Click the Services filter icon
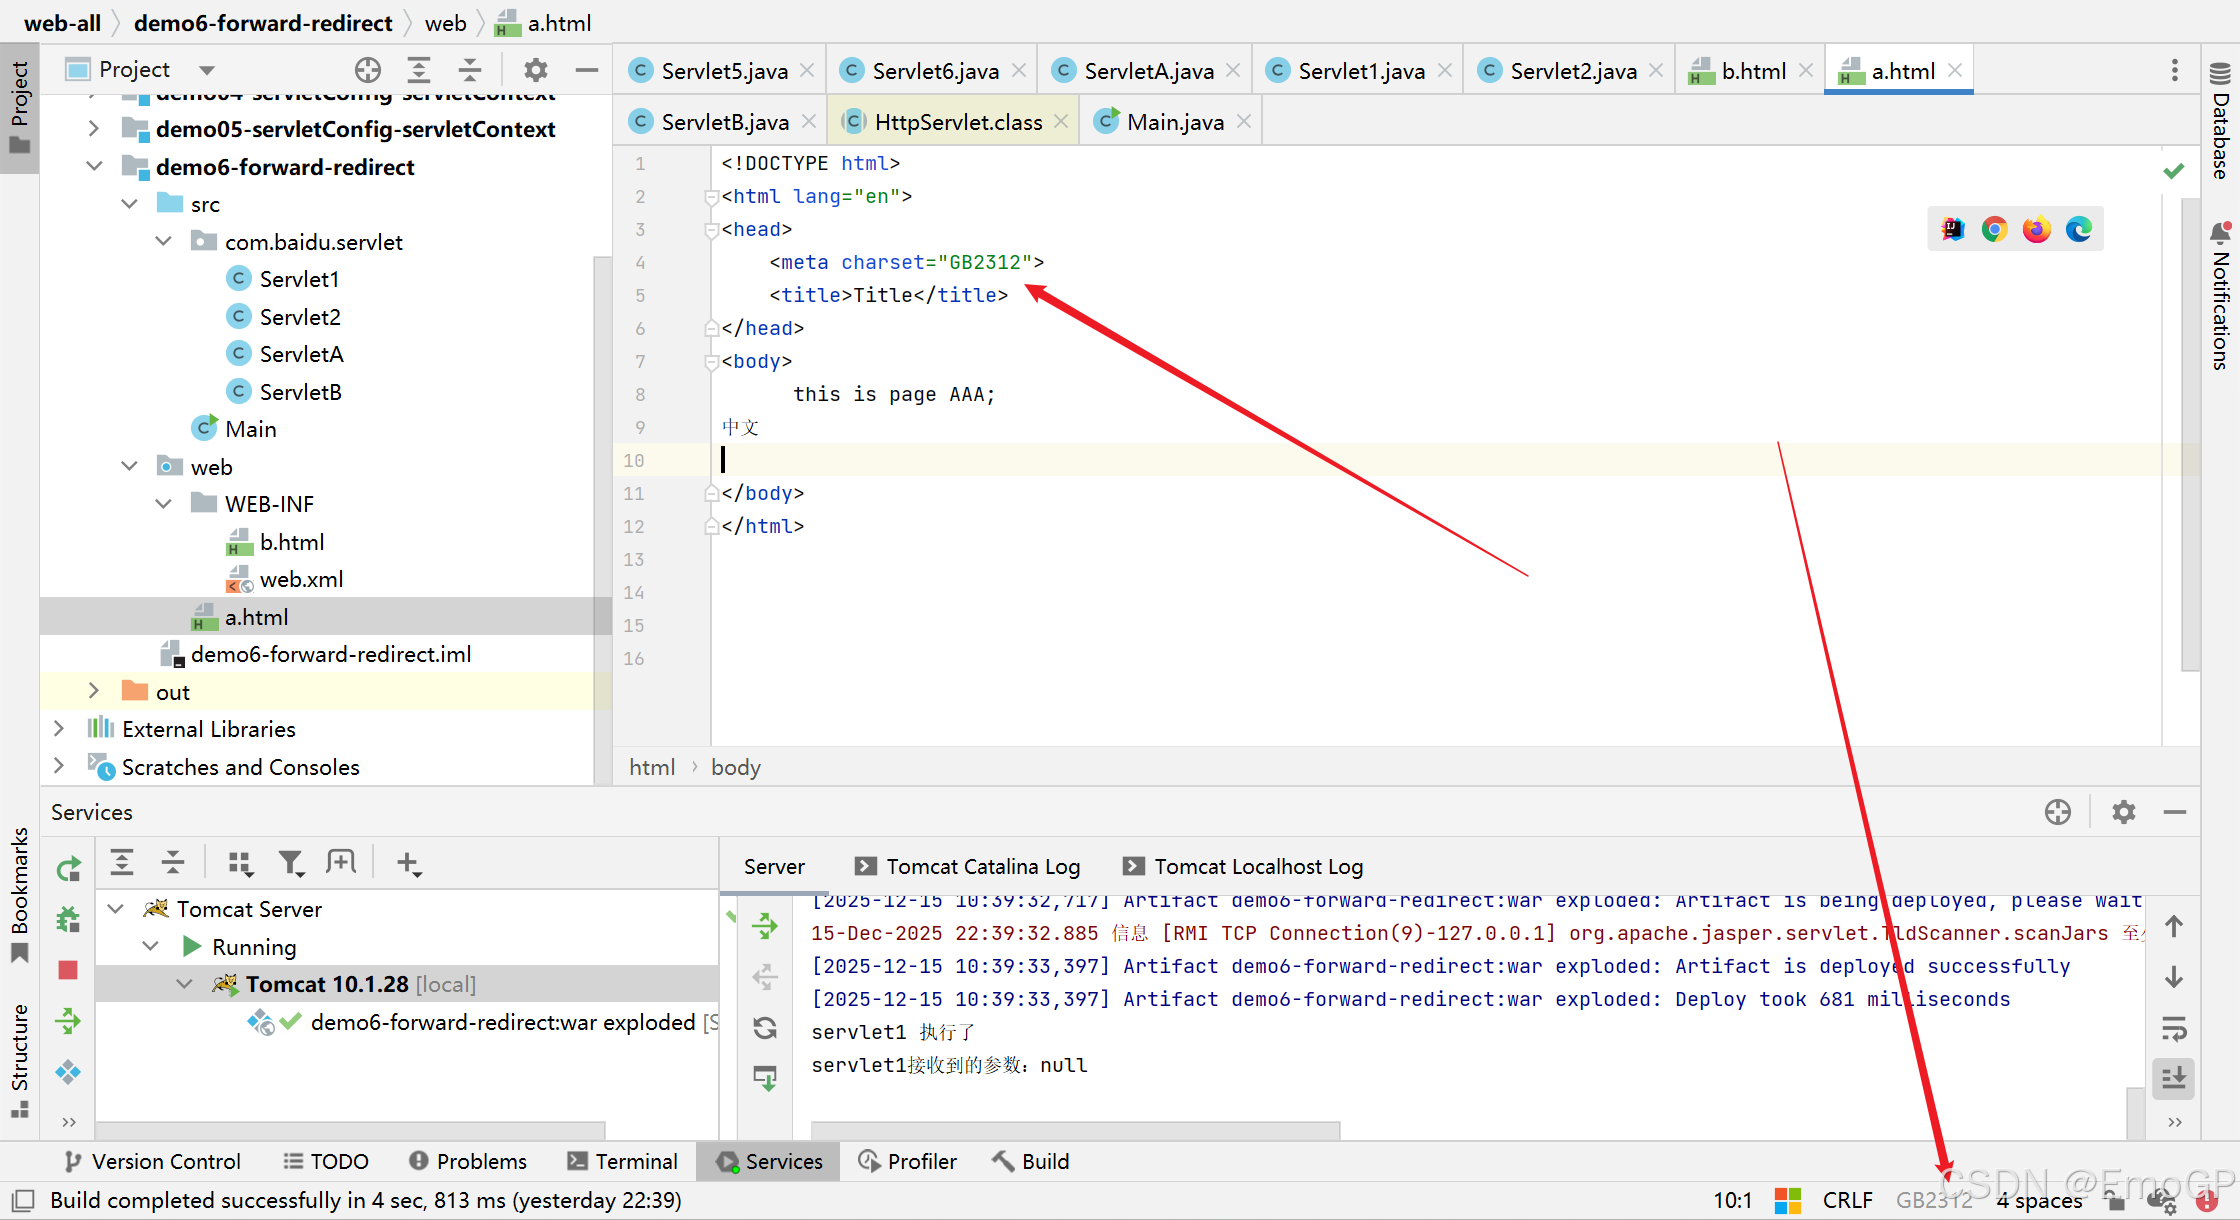This screenshot has width=2240, height=1220. 291,863
